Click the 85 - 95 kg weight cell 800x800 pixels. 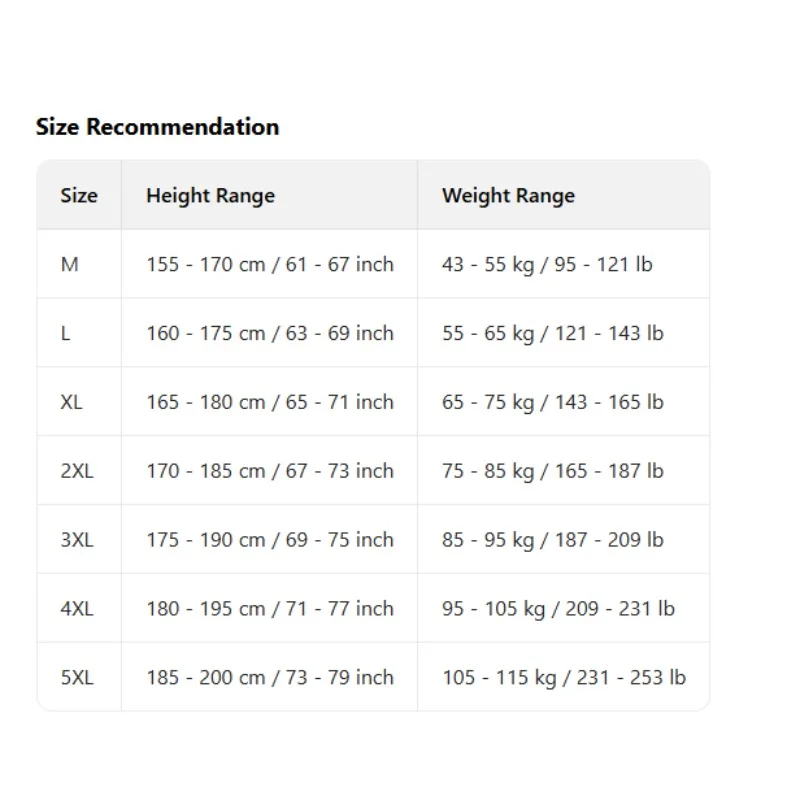pos(553,540)
